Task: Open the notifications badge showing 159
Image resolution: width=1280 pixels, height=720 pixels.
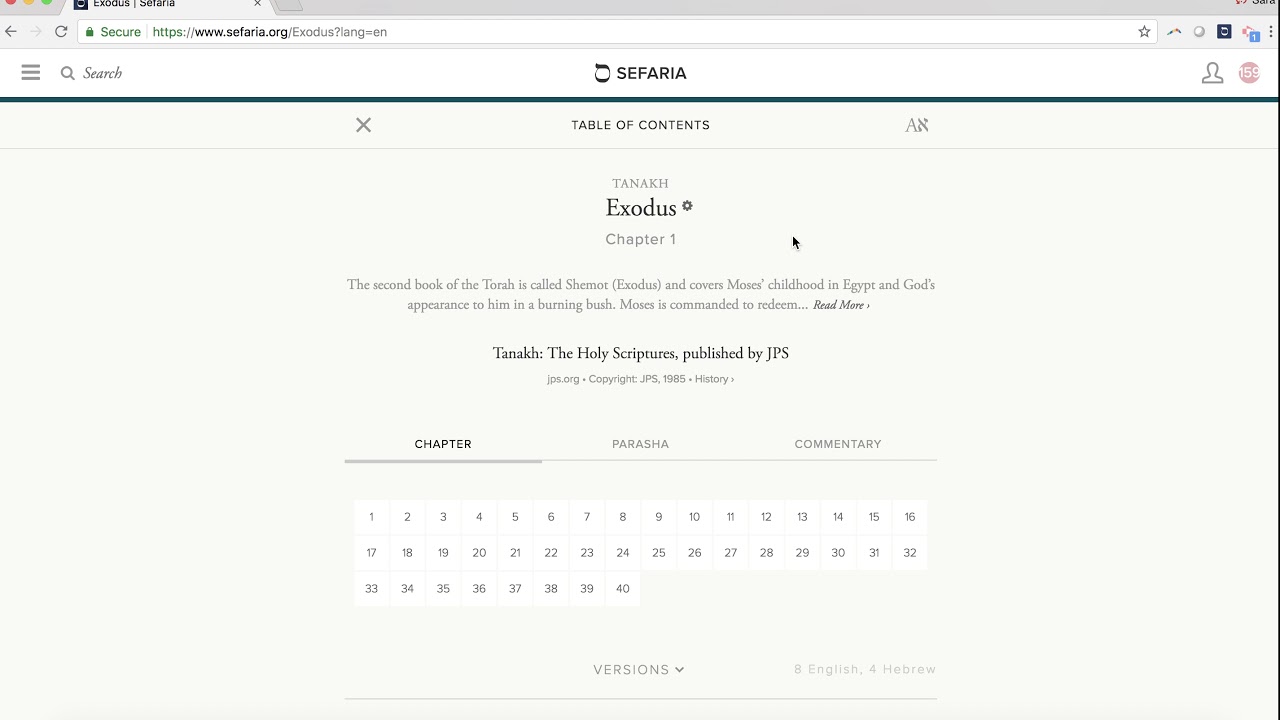Action: pos(1249,73)
